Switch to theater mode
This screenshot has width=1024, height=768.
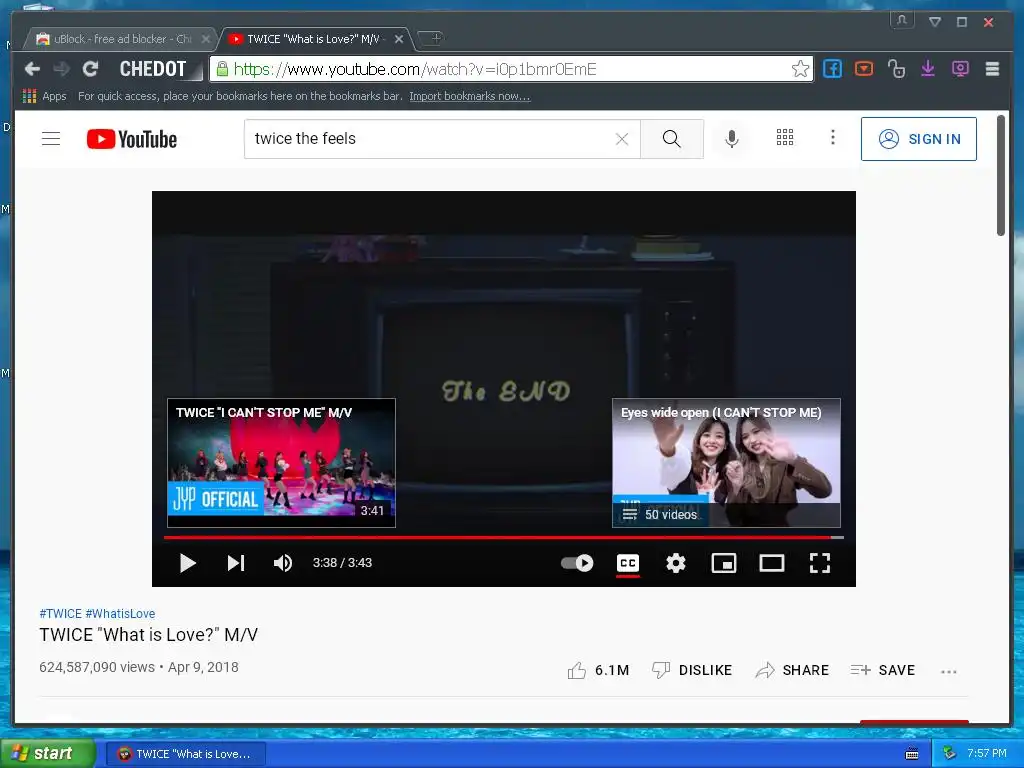pos(772,563)
